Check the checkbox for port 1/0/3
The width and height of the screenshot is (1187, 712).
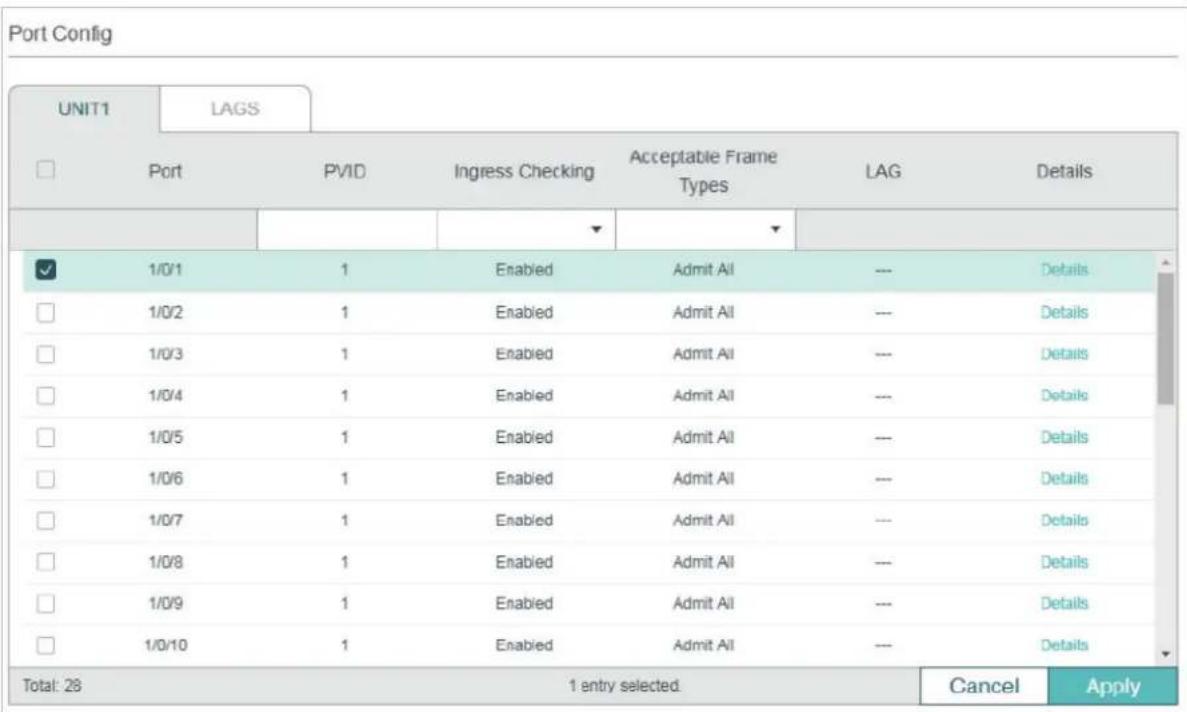pos(45,353)
